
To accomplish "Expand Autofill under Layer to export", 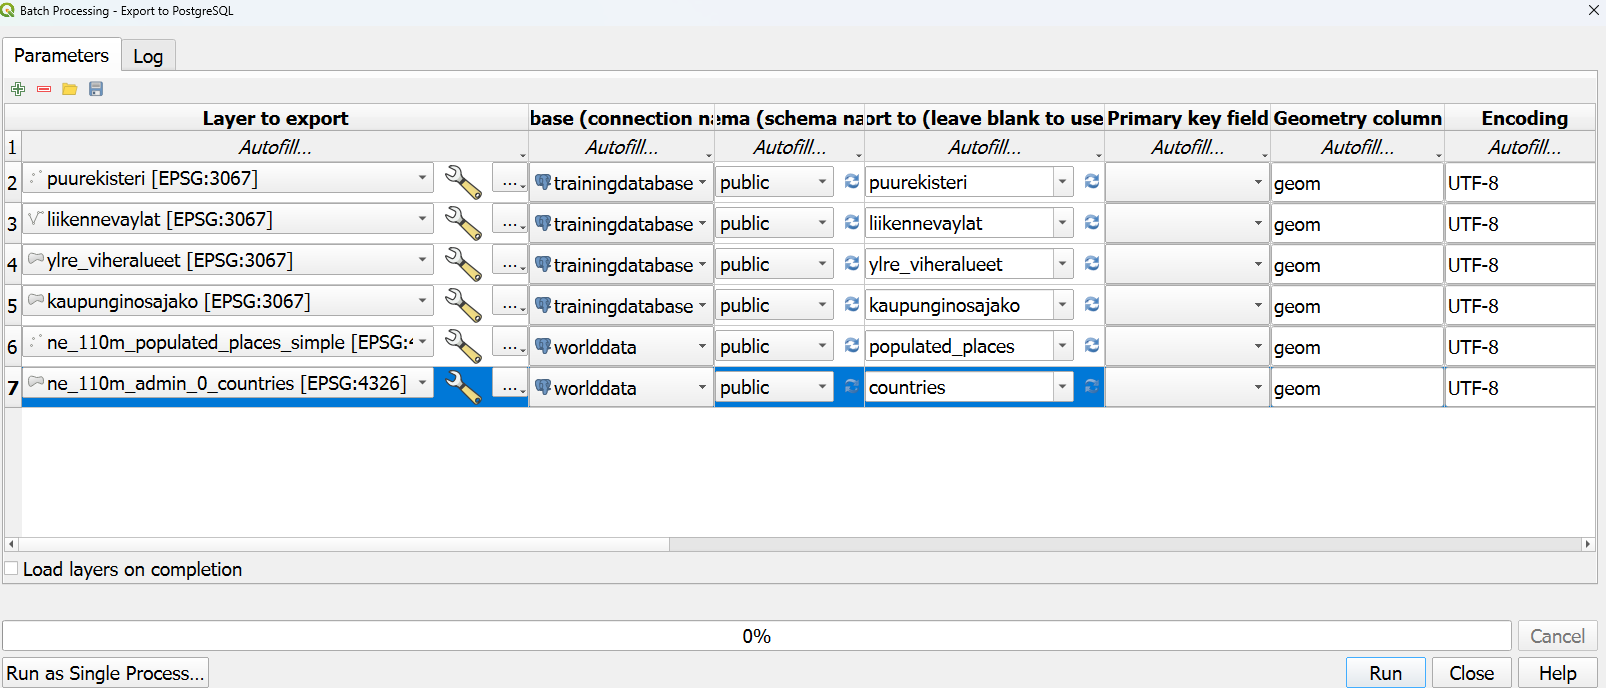I will [275, 147].
